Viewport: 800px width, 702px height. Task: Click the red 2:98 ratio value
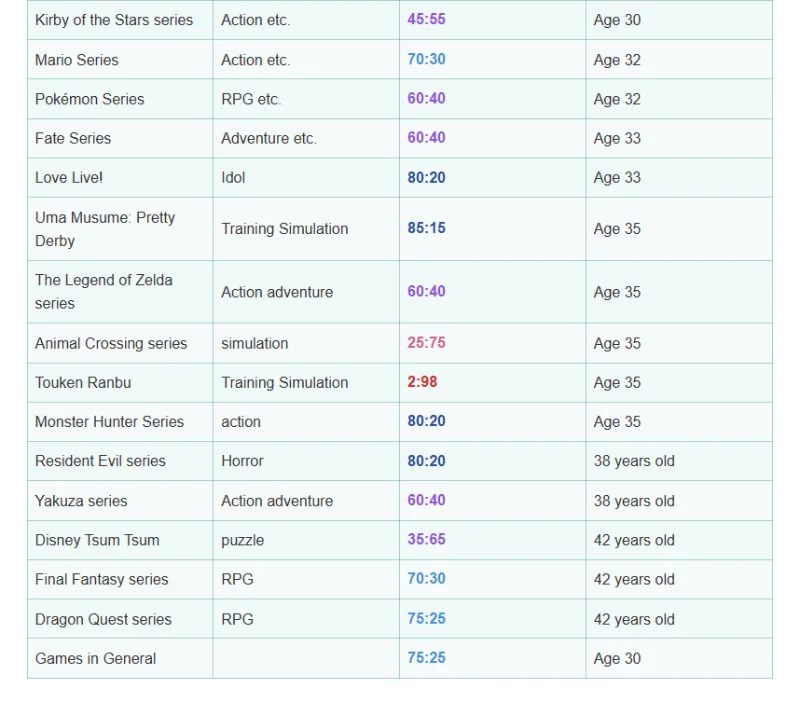tap(422, 382)
